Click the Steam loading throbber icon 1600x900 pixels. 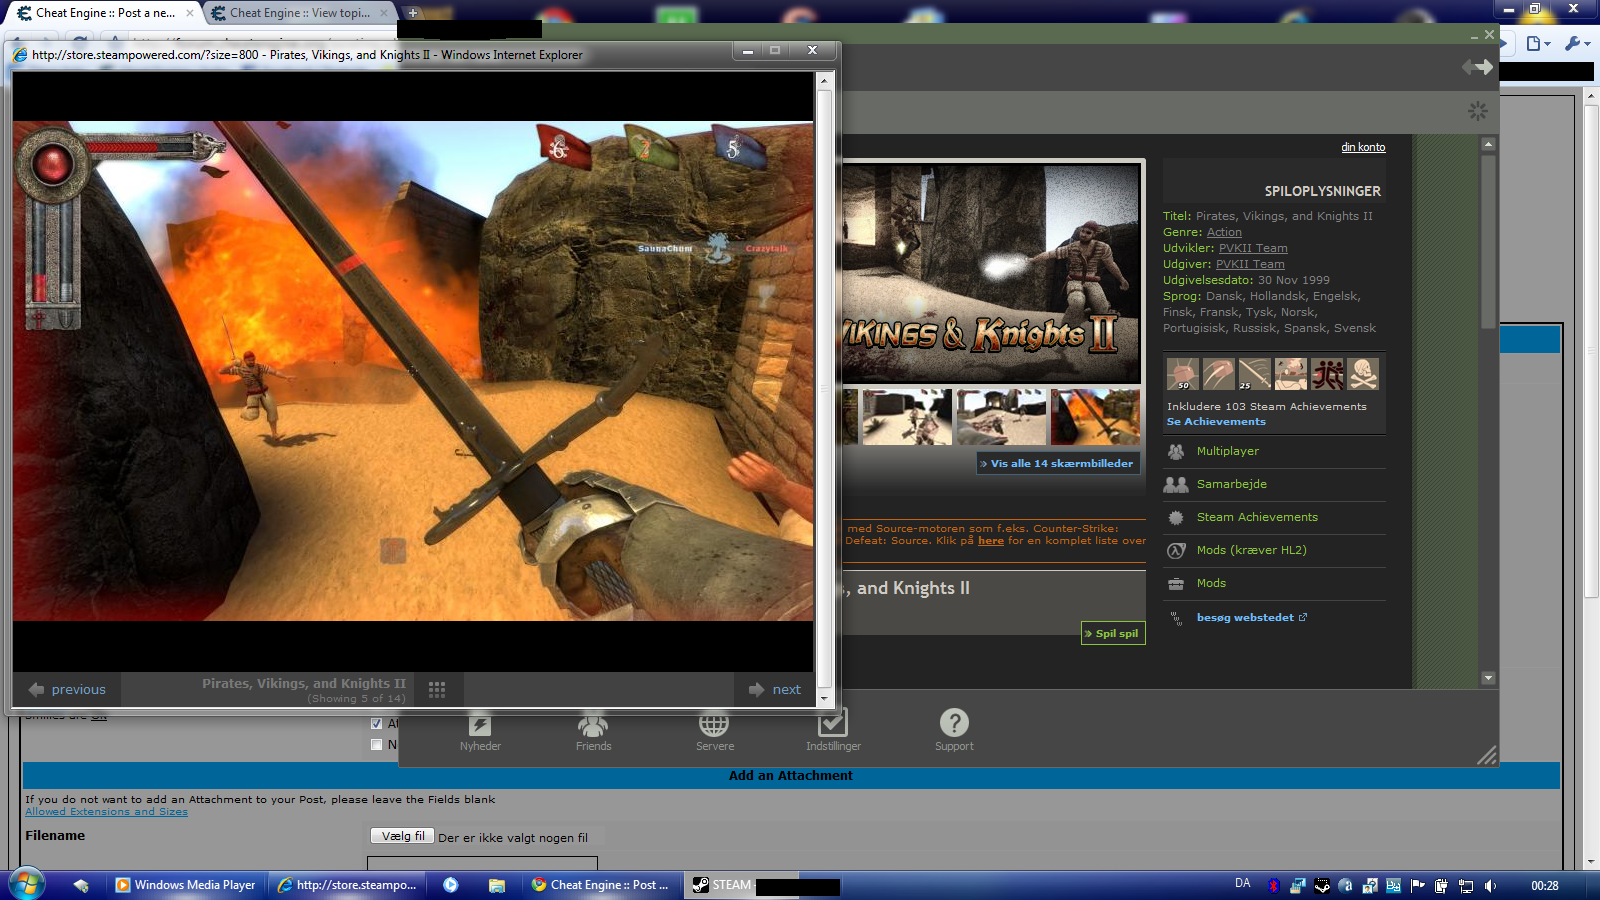(x=1477, y=111)
